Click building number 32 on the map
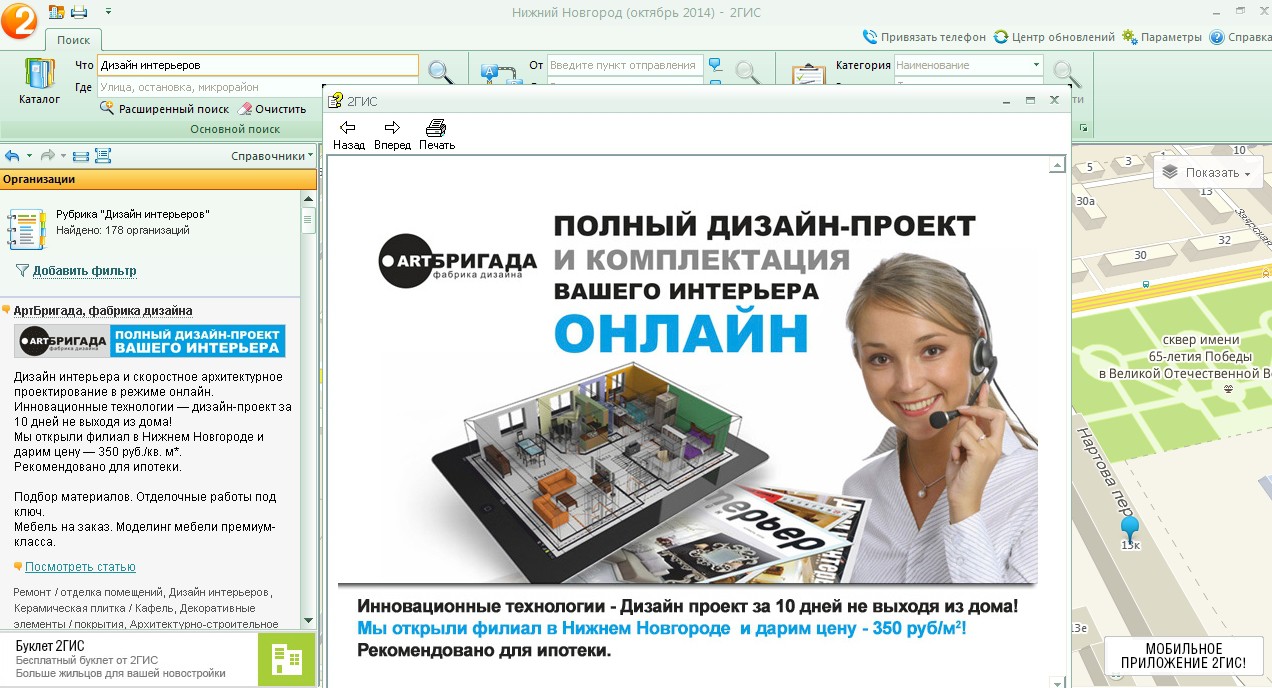Viewport: 1272px width, 688px height. coord(1225,240)
